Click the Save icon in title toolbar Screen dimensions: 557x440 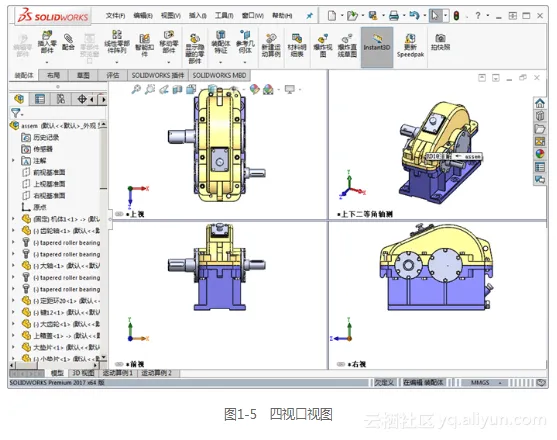click(373, 16)
